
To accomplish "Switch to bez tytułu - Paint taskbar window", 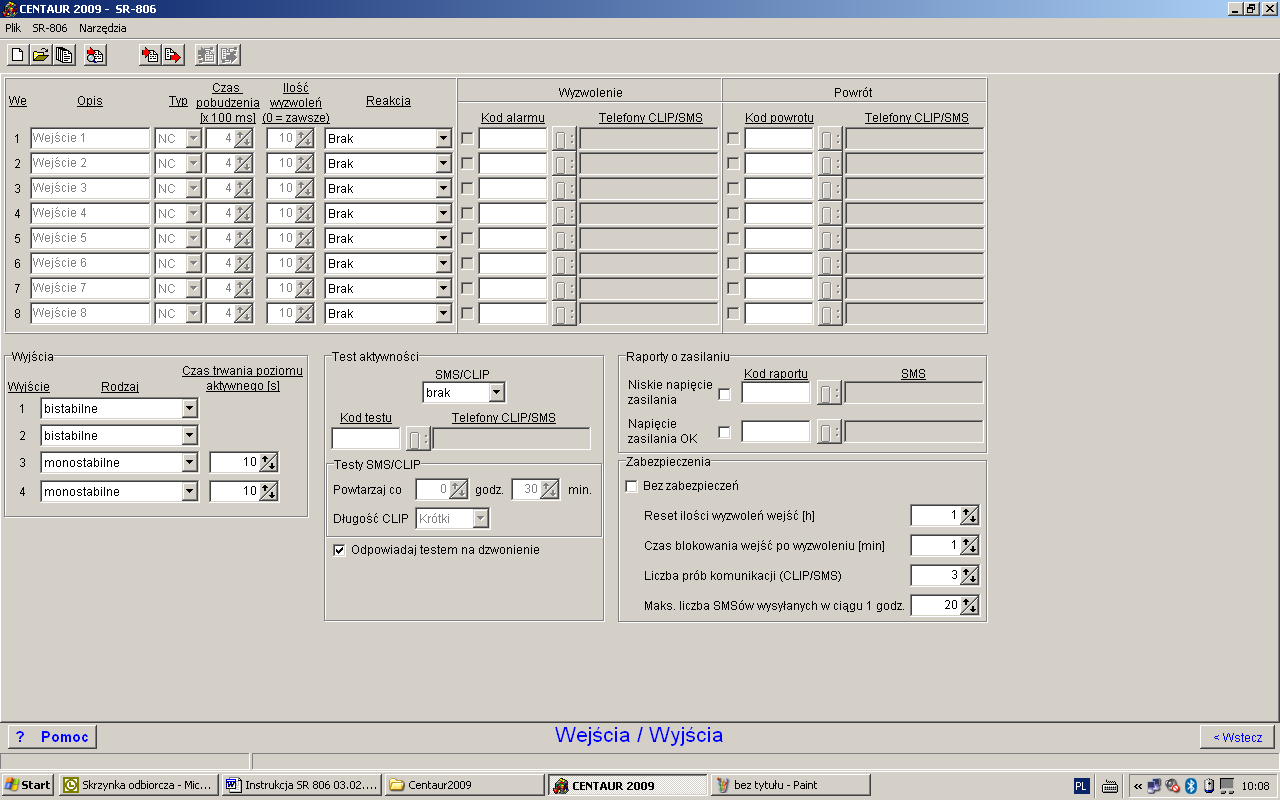I will (790, 785).
